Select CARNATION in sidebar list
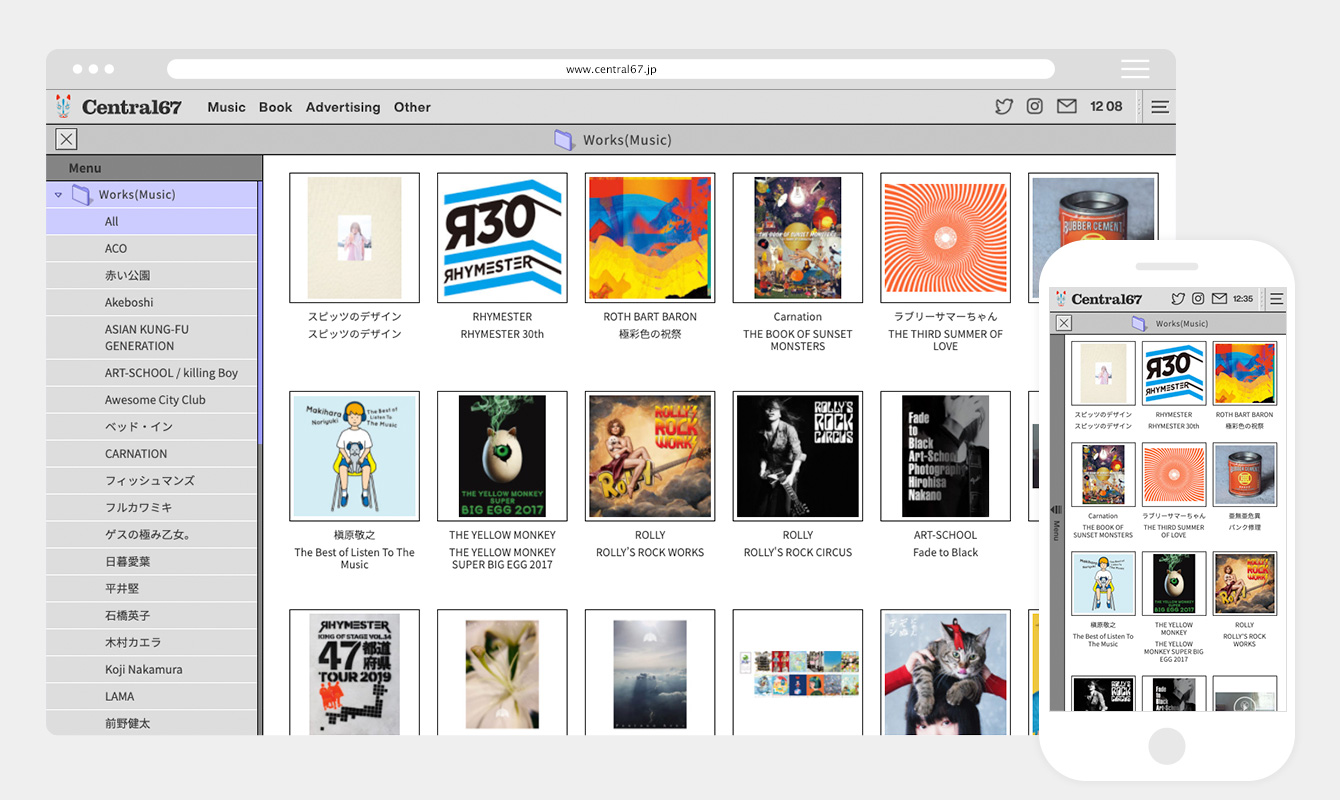Screen dimensions: 1340x800 click(x=152, y=454)
